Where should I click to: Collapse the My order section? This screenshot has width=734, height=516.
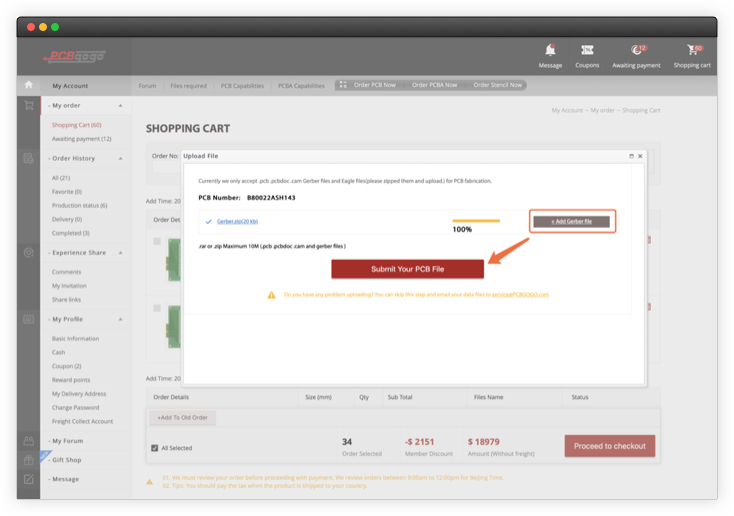pyautogui.click(x=121, y=105)
